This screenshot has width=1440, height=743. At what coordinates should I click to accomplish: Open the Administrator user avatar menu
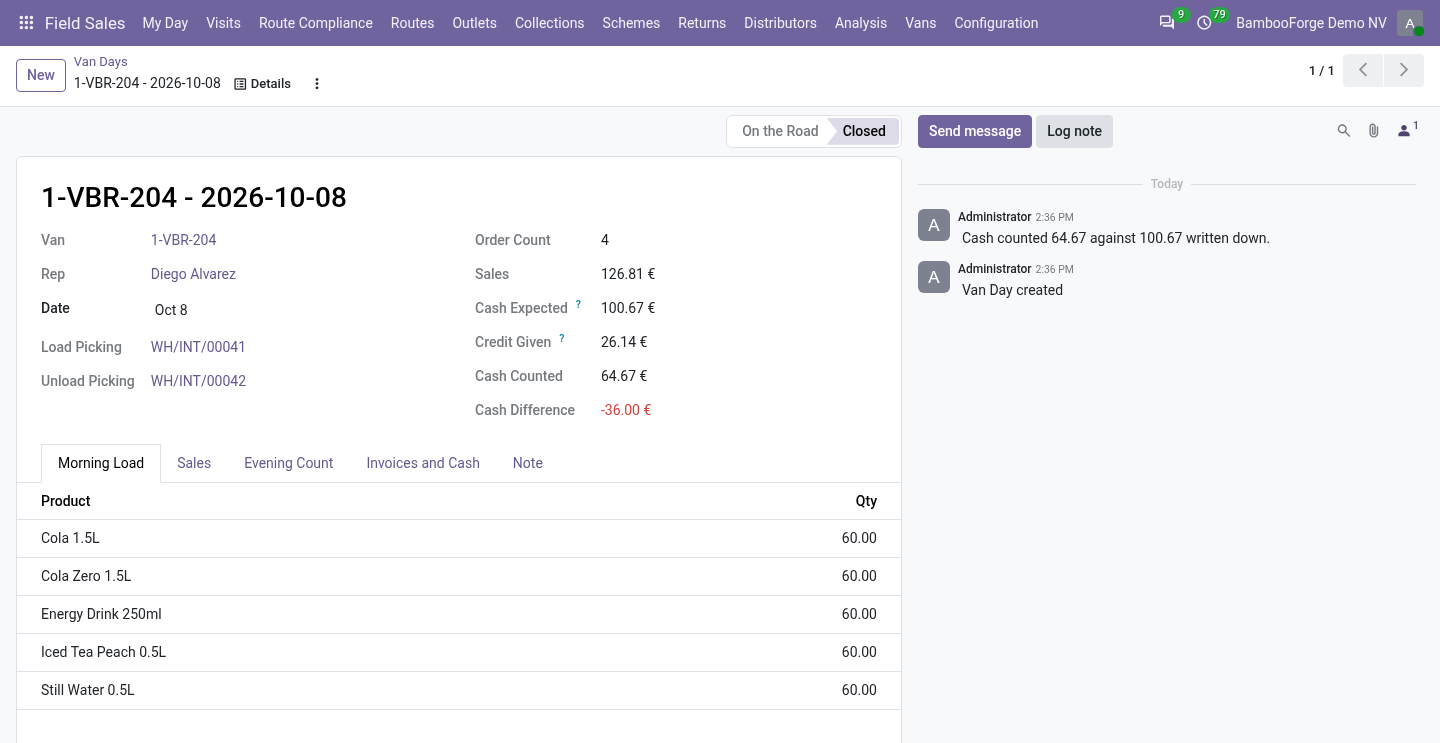(x=1410, y=23)
